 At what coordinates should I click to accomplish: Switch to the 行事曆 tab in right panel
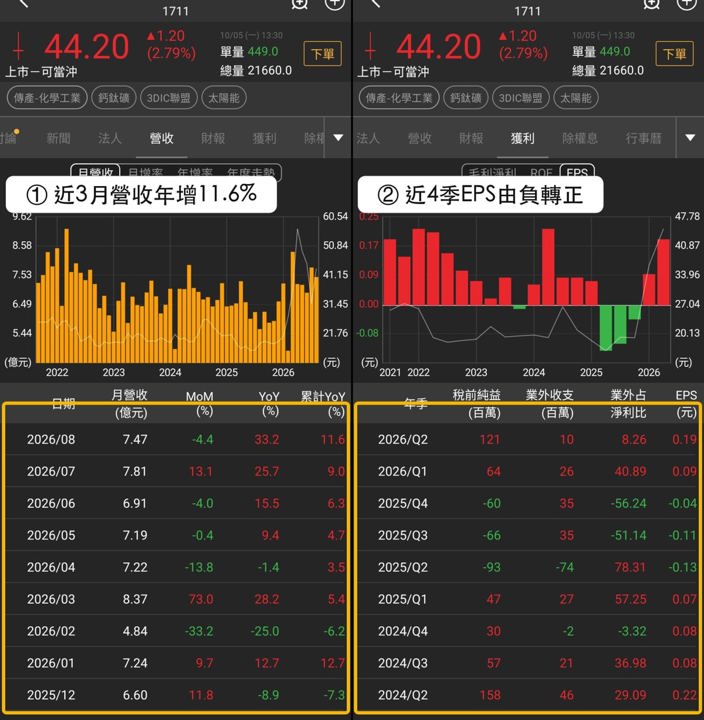coord(643,138)
